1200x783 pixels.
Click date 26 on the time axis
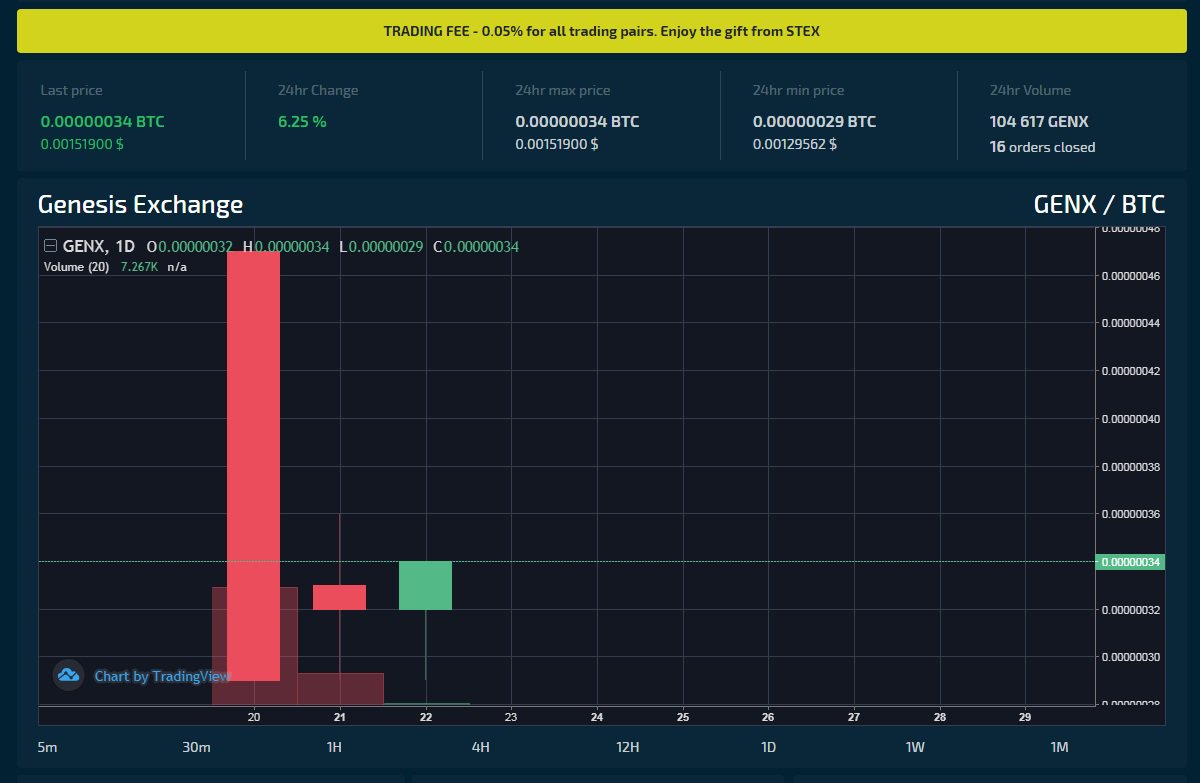coord(768,717)
